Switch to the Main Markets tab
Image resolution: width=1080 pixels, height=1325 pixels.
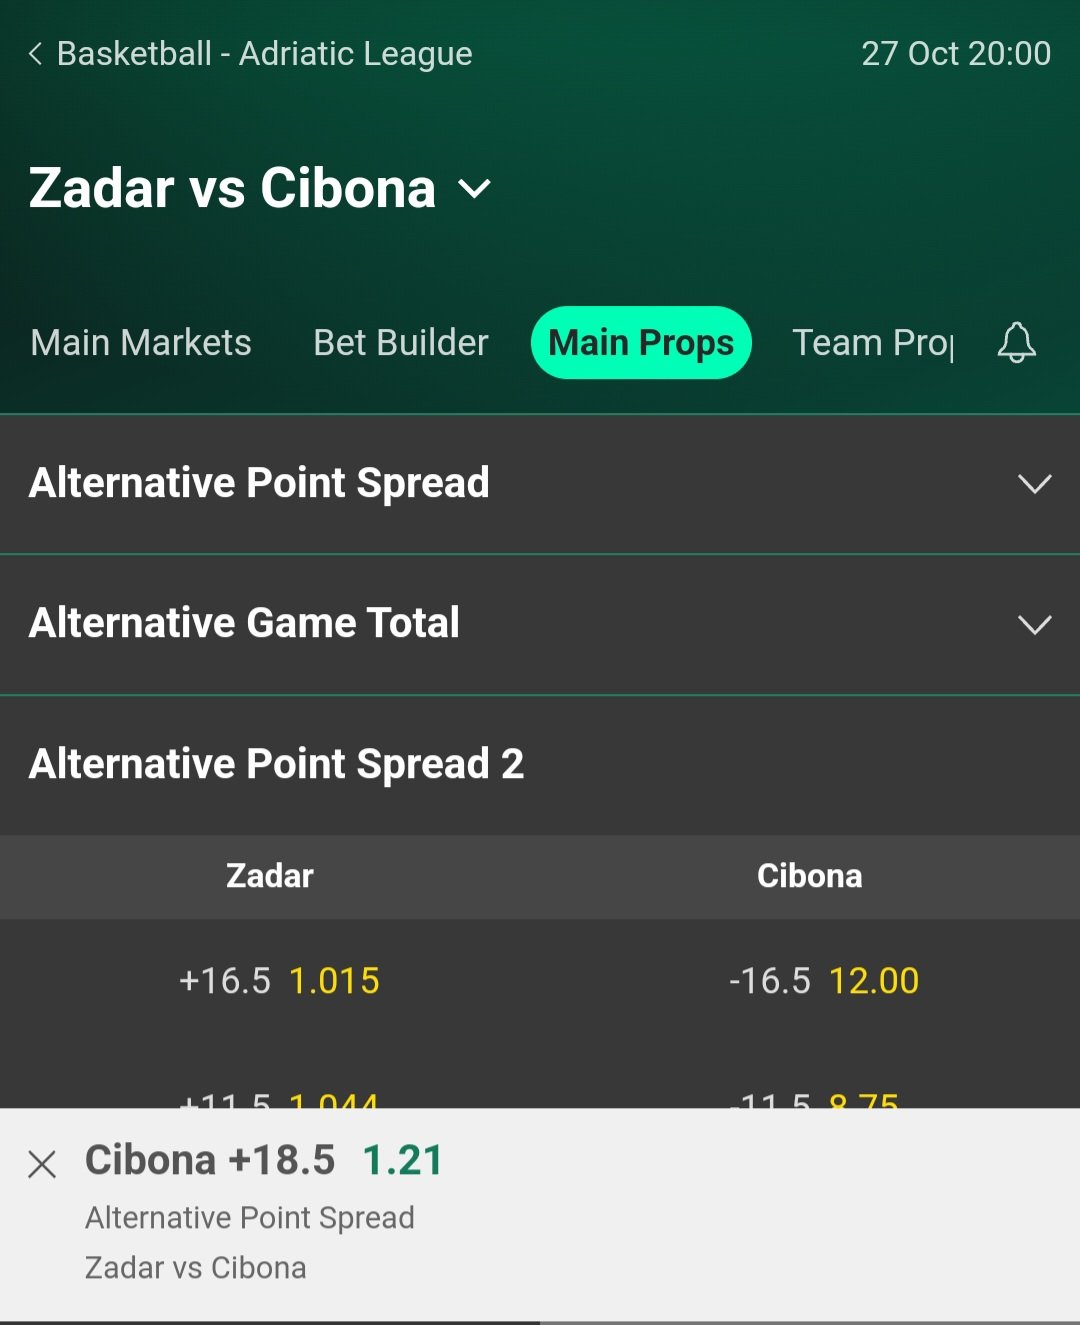(x=141, y=343)
